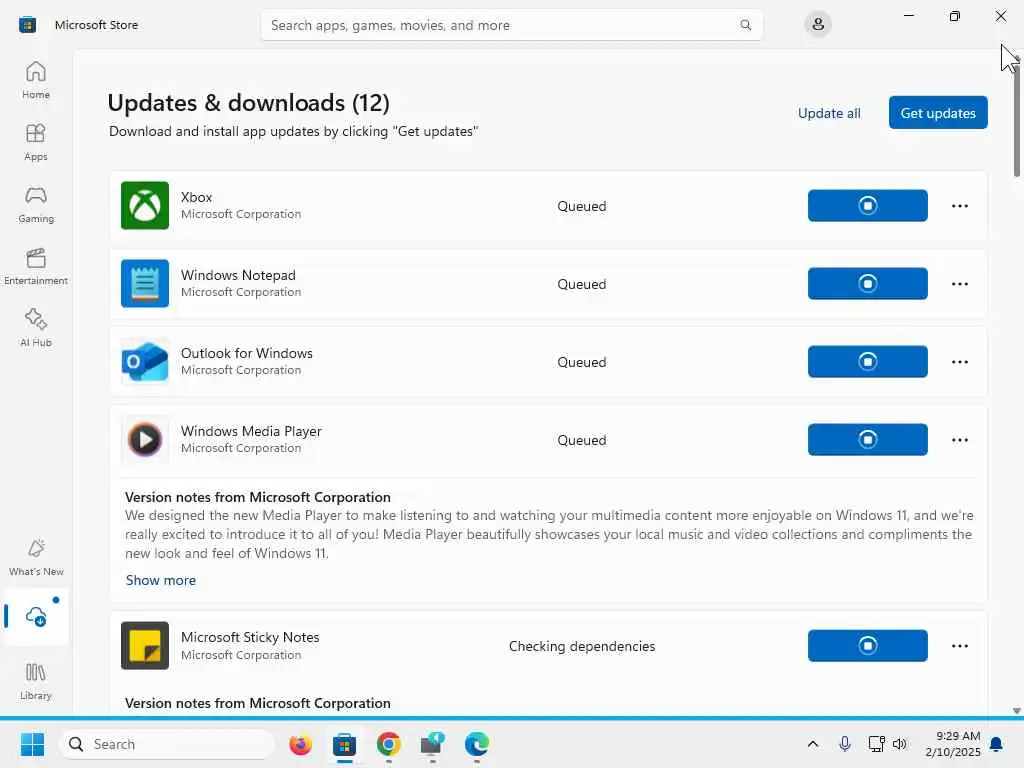This screenshot has height=768, width=1024.
Task: Stop the queued Windows Media Player update
Action: [x=867, y=440]
